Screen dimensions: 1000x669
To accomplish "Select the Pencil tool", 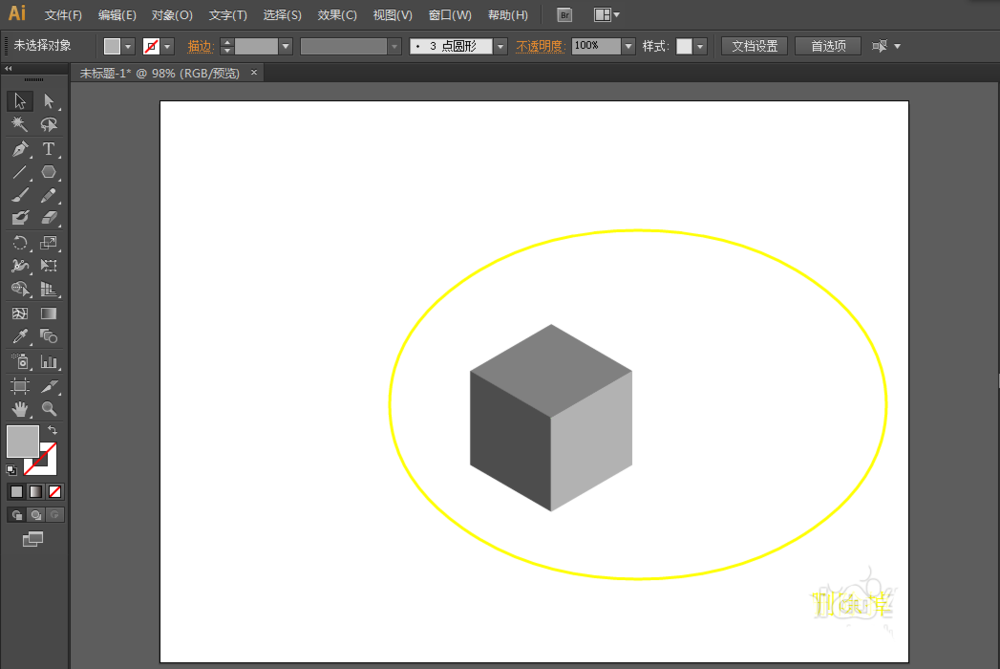I will (x=48, y=195).
